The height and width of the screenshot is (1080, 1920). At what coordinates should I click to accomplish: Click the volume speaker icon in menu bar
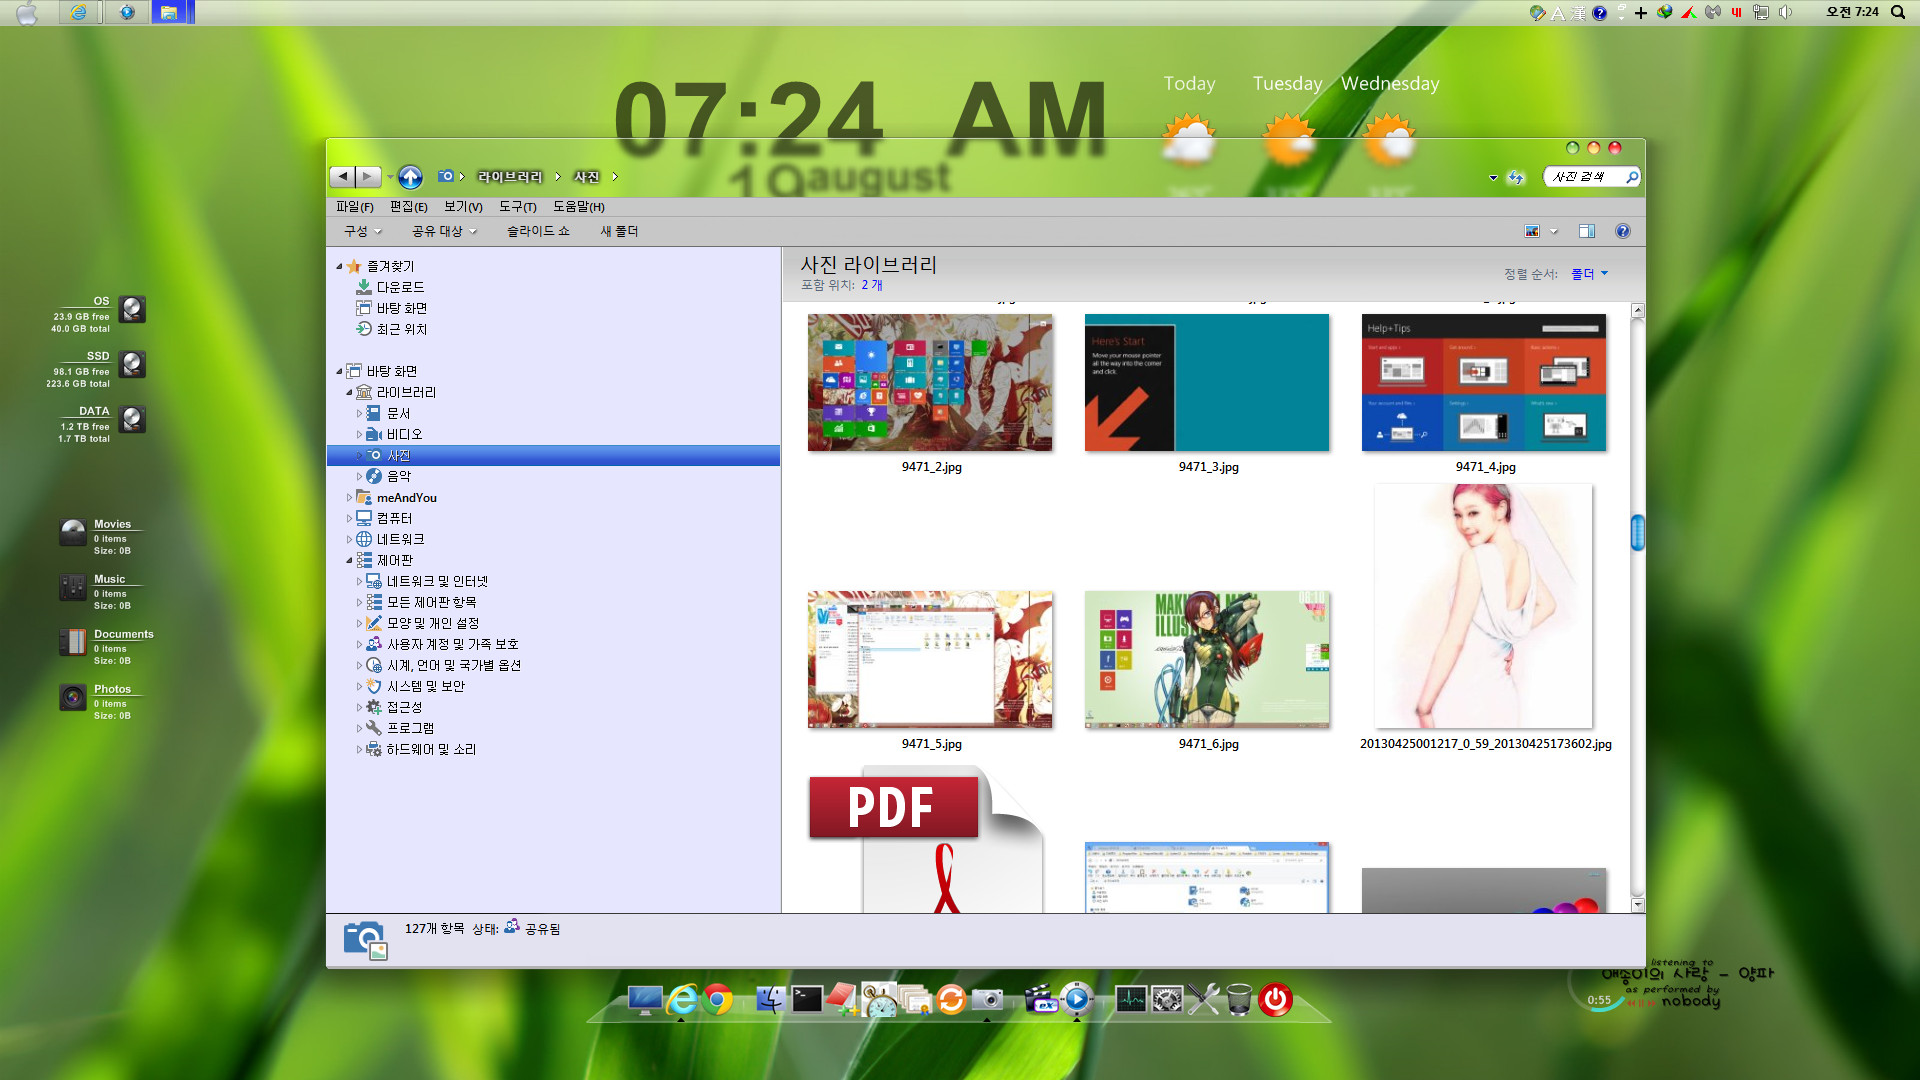coord(1786,12)
